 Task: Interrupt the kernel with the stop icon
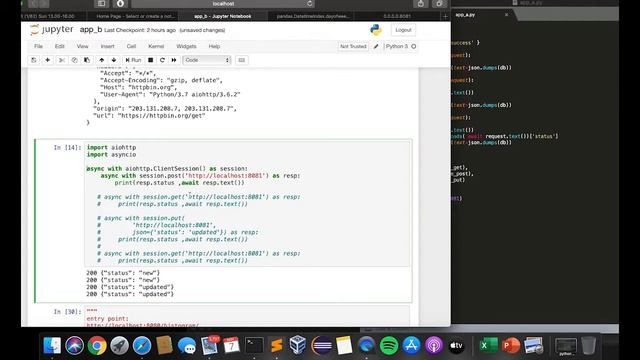151,60
